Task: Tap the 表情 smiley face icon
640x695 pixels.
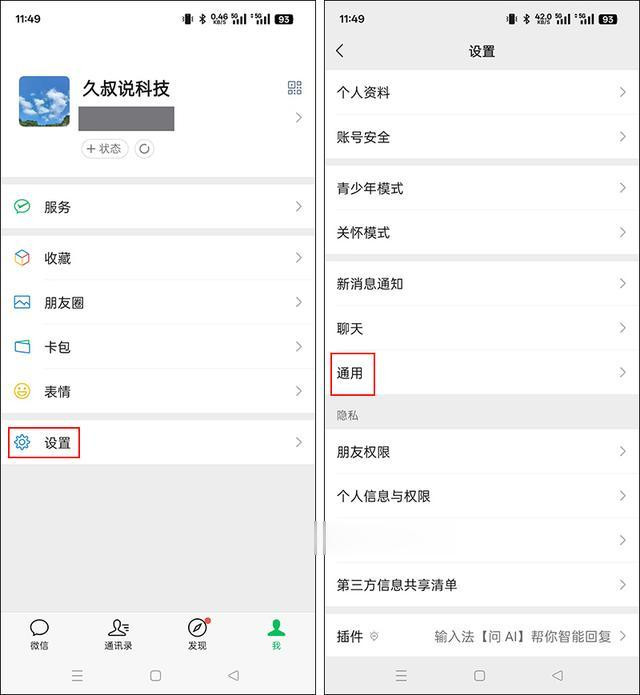Action: pyautogui.click(x=22, y=391)
